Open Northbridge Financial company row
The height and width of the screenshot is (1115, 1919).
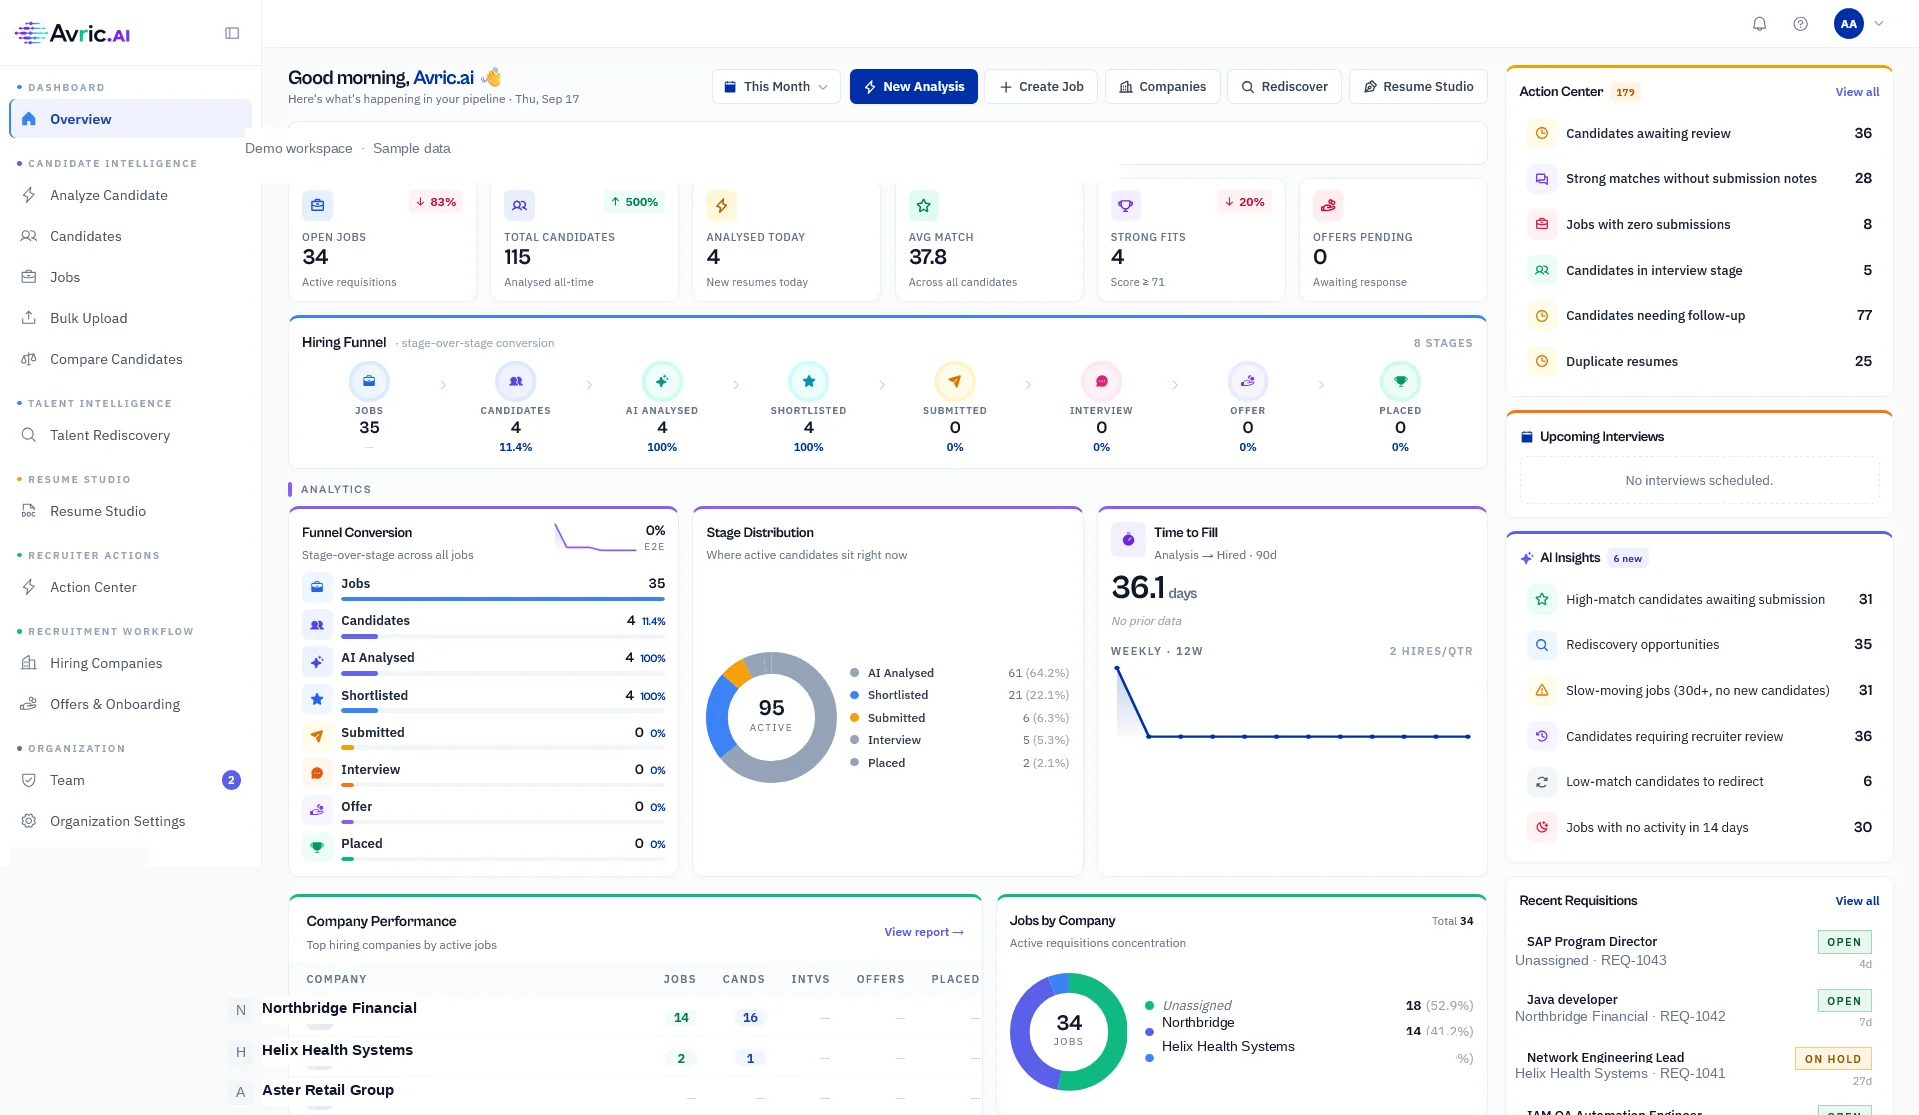(x=635, y=1016)
